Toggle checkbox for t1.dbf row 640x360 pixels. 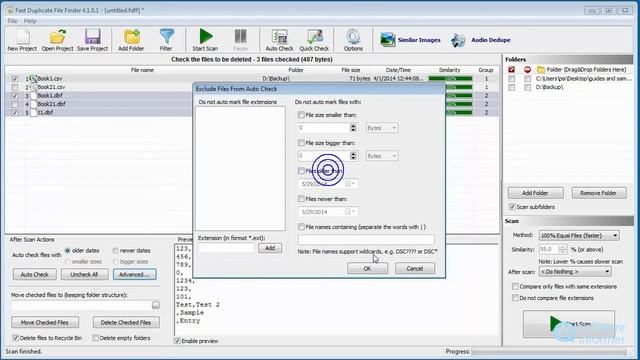point(15,113)
